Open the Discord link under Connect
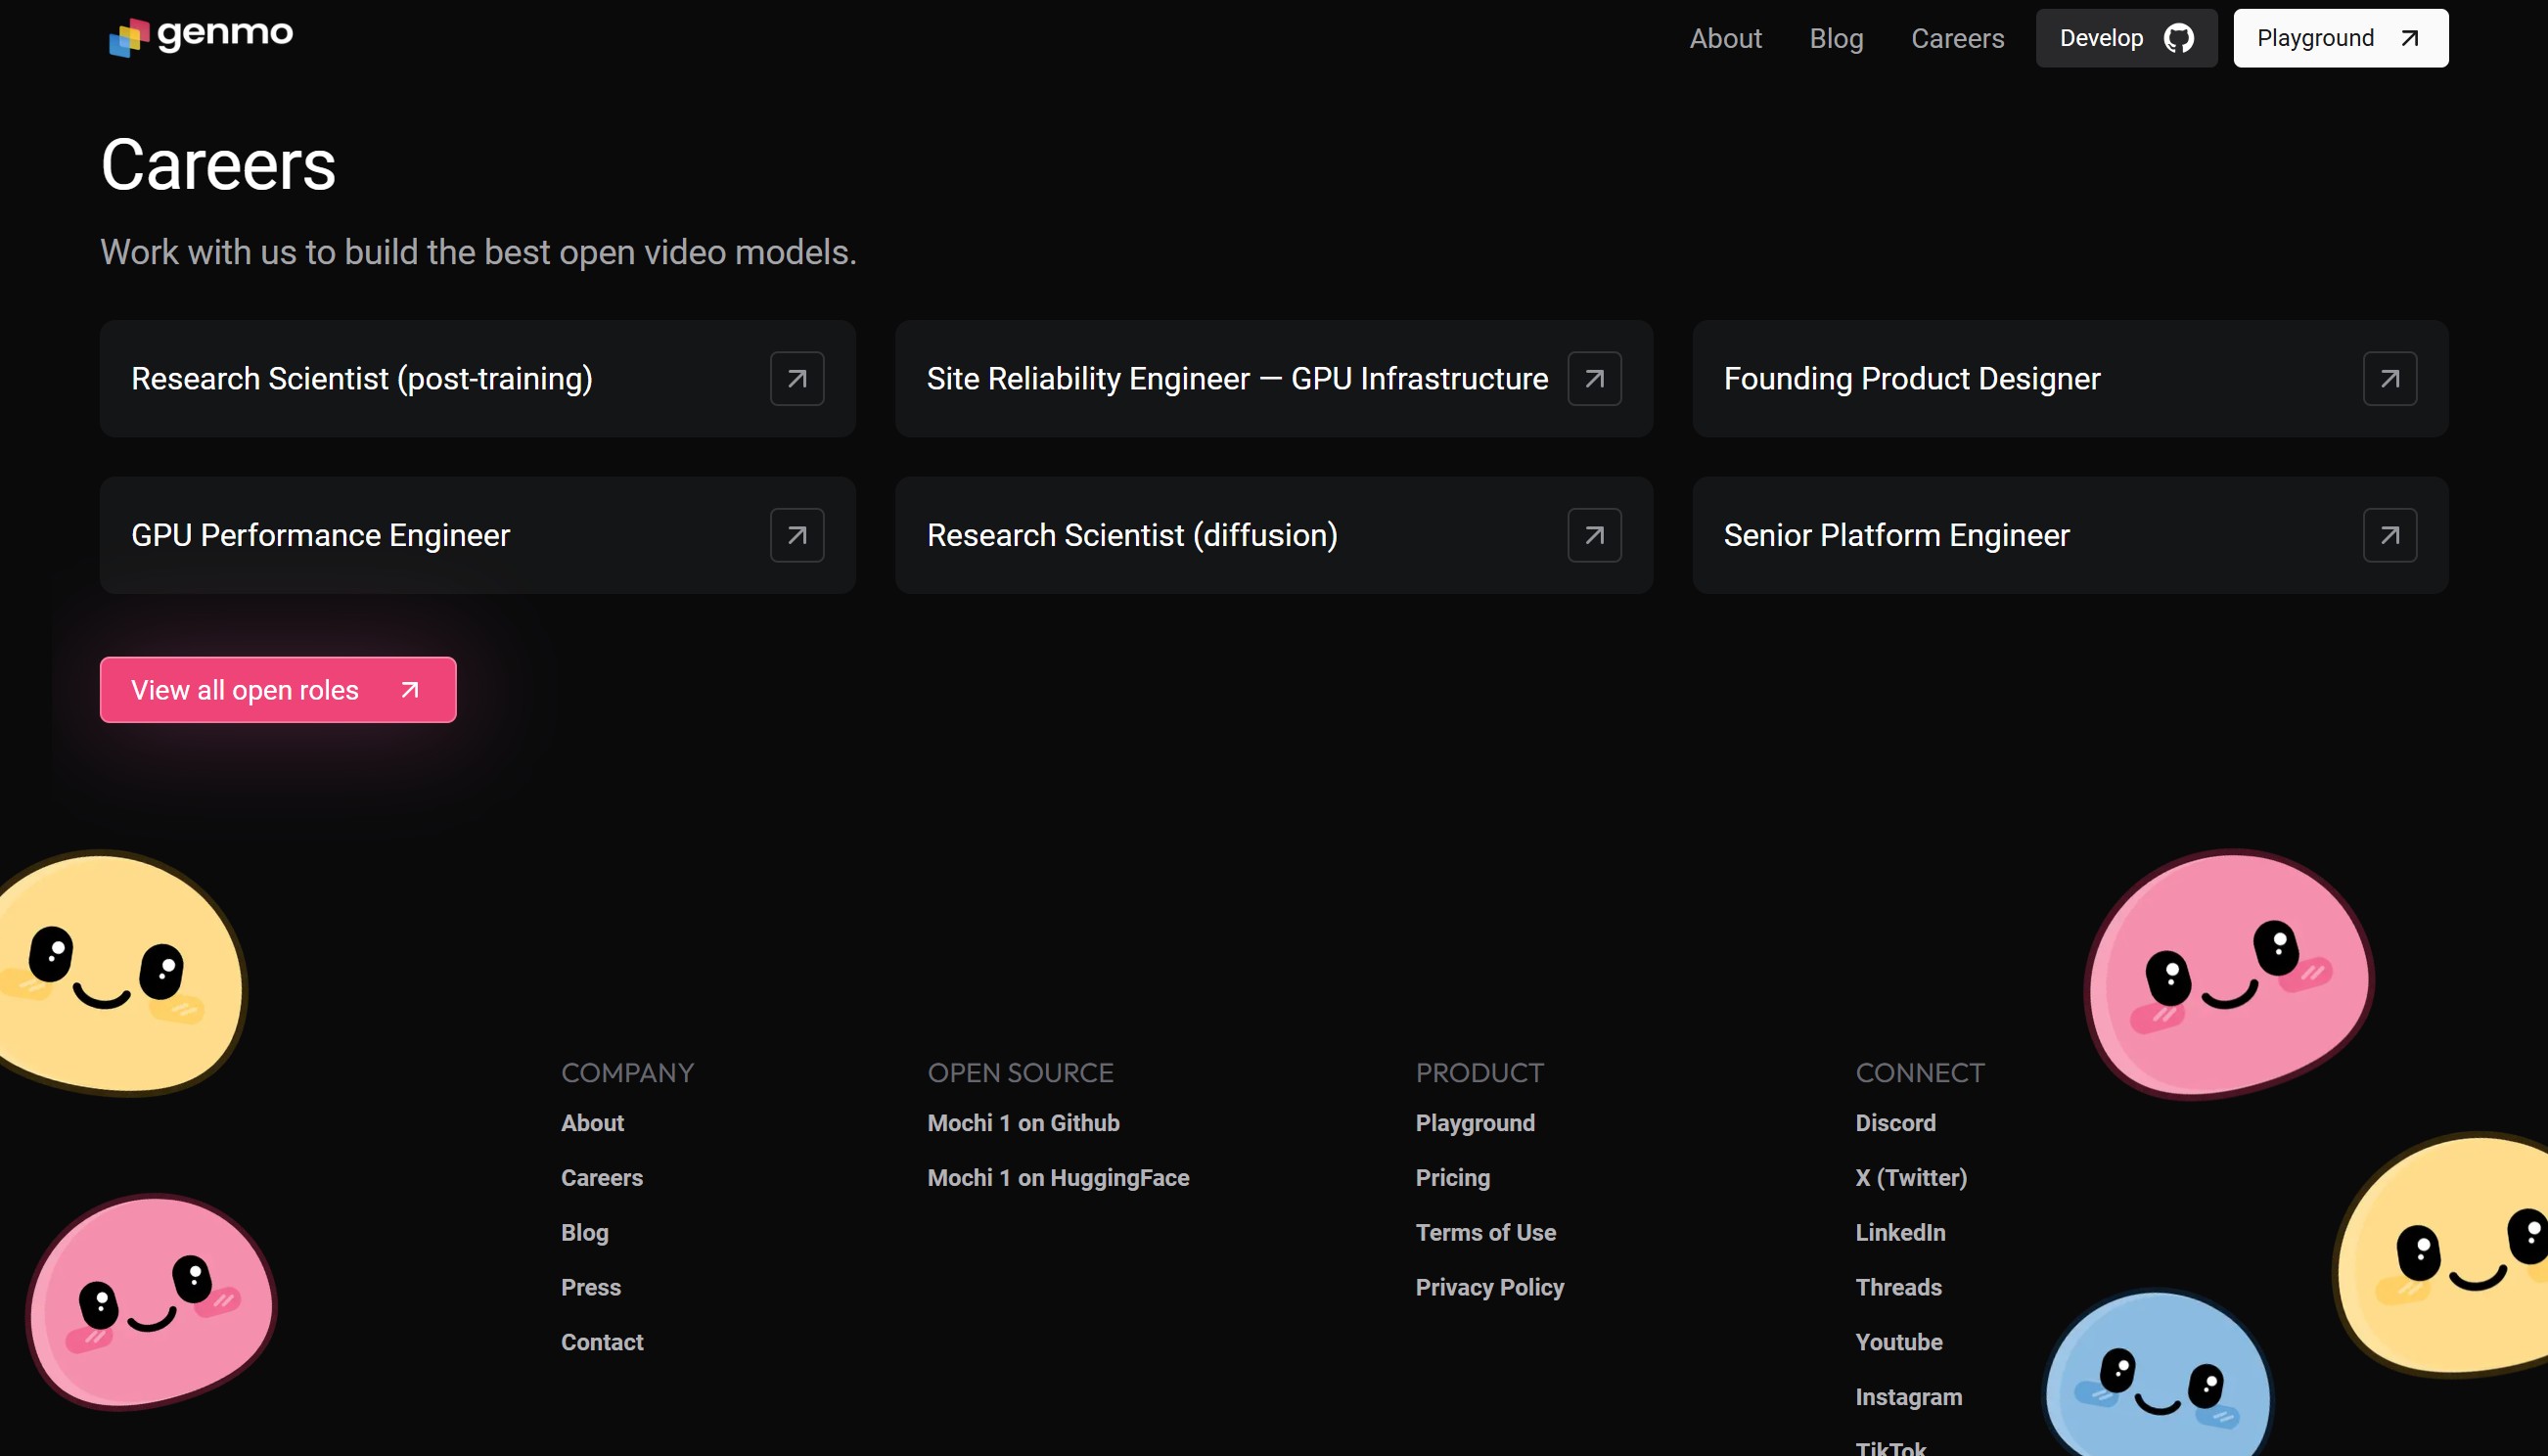 click(1895, 1122)
